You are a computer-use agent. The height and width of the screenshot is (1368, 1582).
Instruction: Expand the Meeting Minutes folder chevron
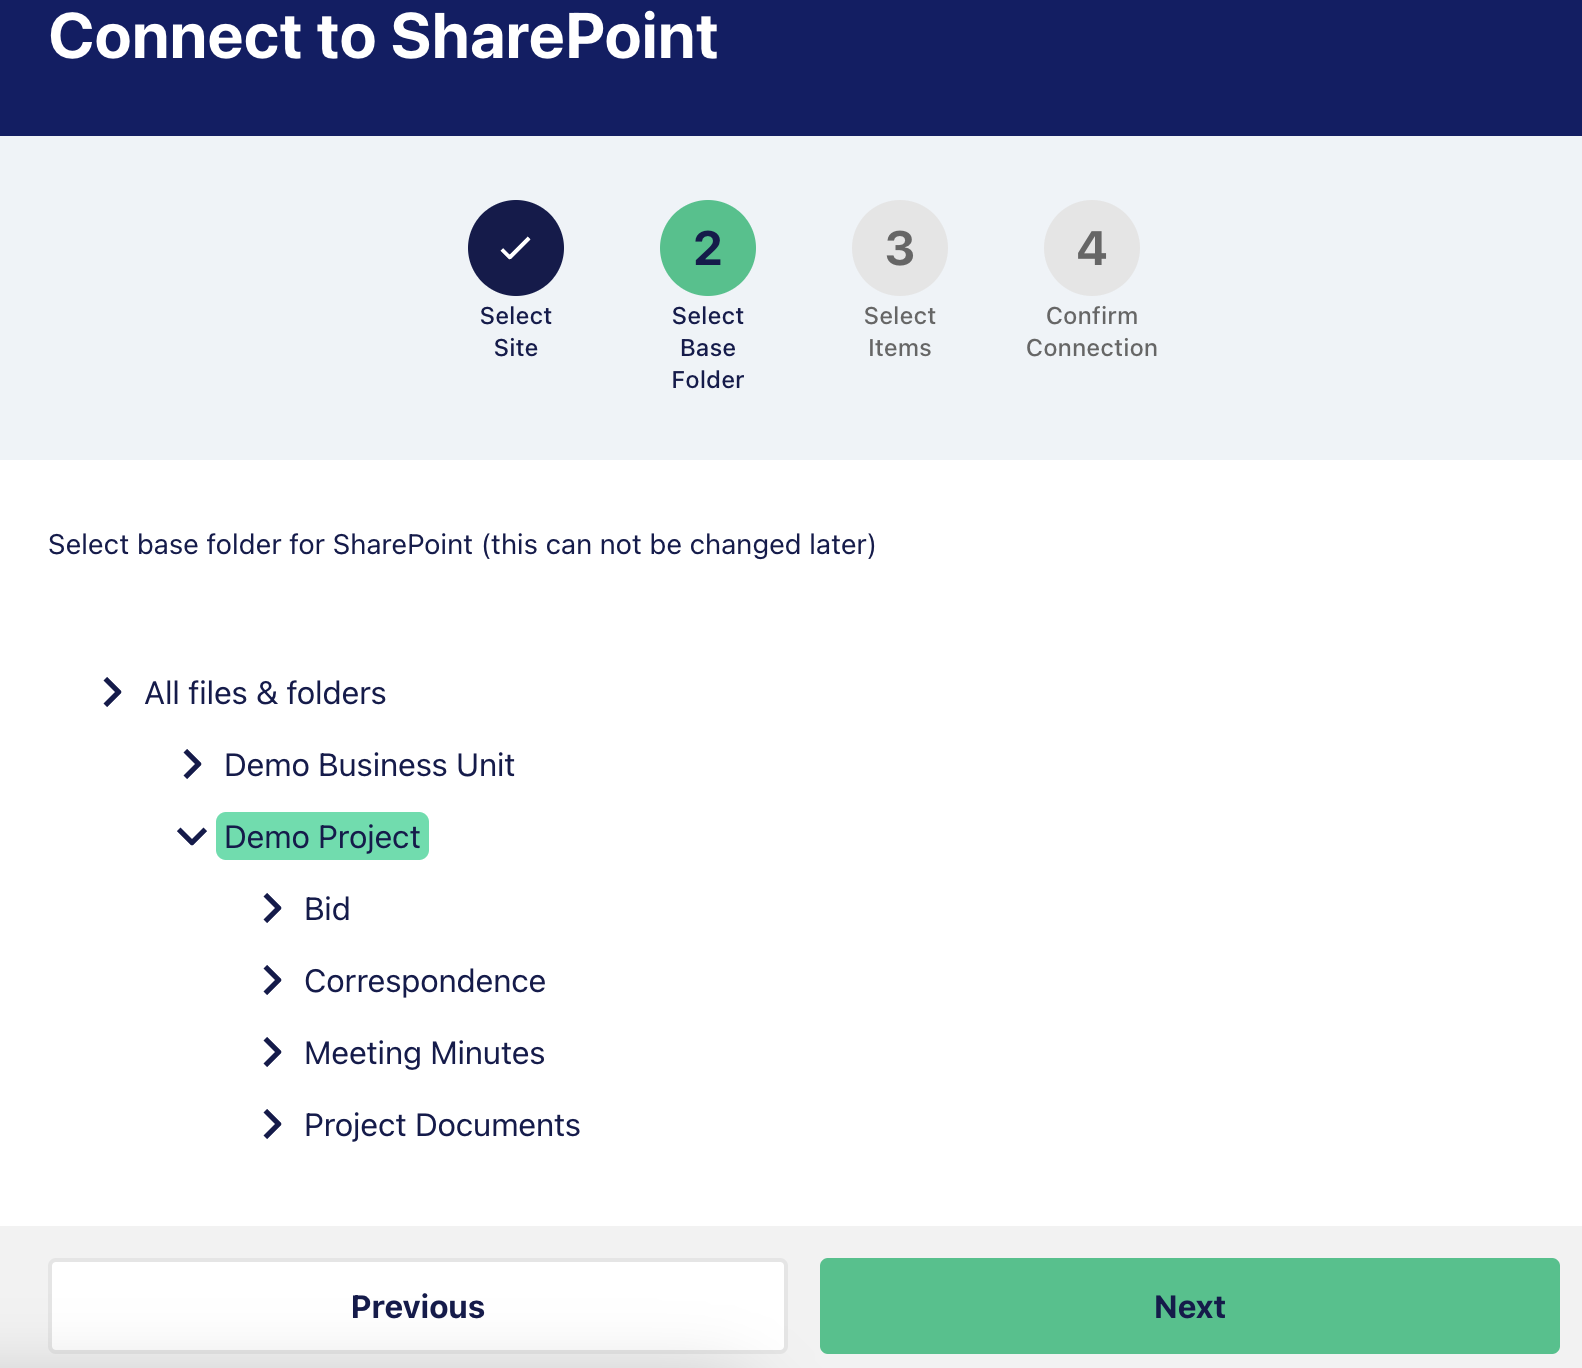click(272, 1052)
